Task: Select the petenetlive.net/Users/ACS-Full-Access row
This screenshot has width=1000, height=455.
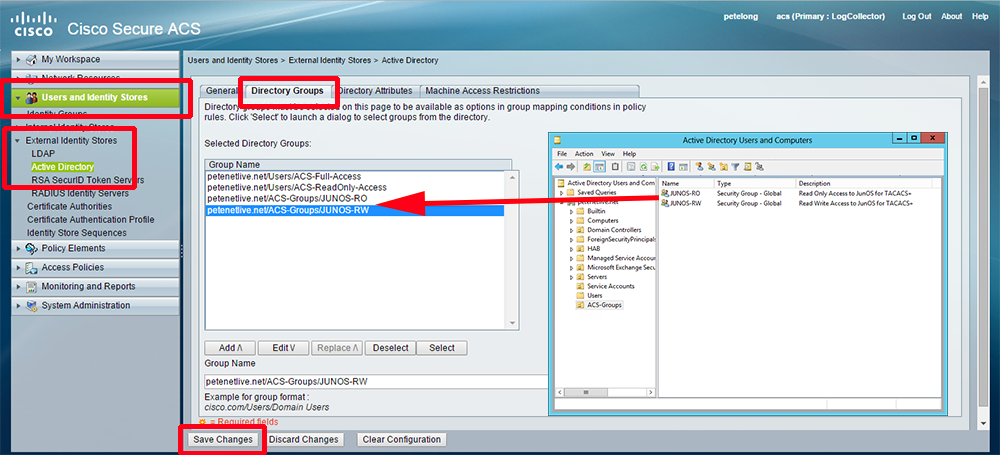Action: pyautogui.click(x=355, y=176)
